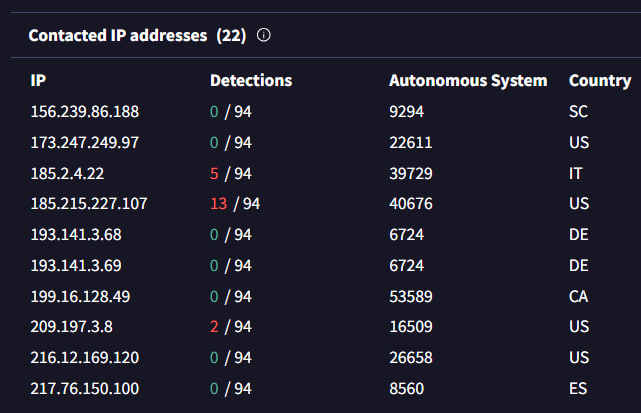Click the IP column header

(38, 80)
